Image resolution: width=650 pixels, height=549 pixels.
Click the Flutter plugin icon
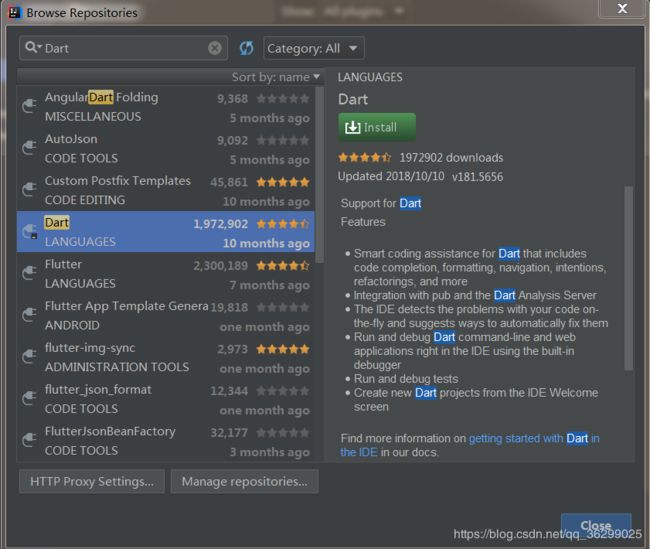(x=29, y=274)
